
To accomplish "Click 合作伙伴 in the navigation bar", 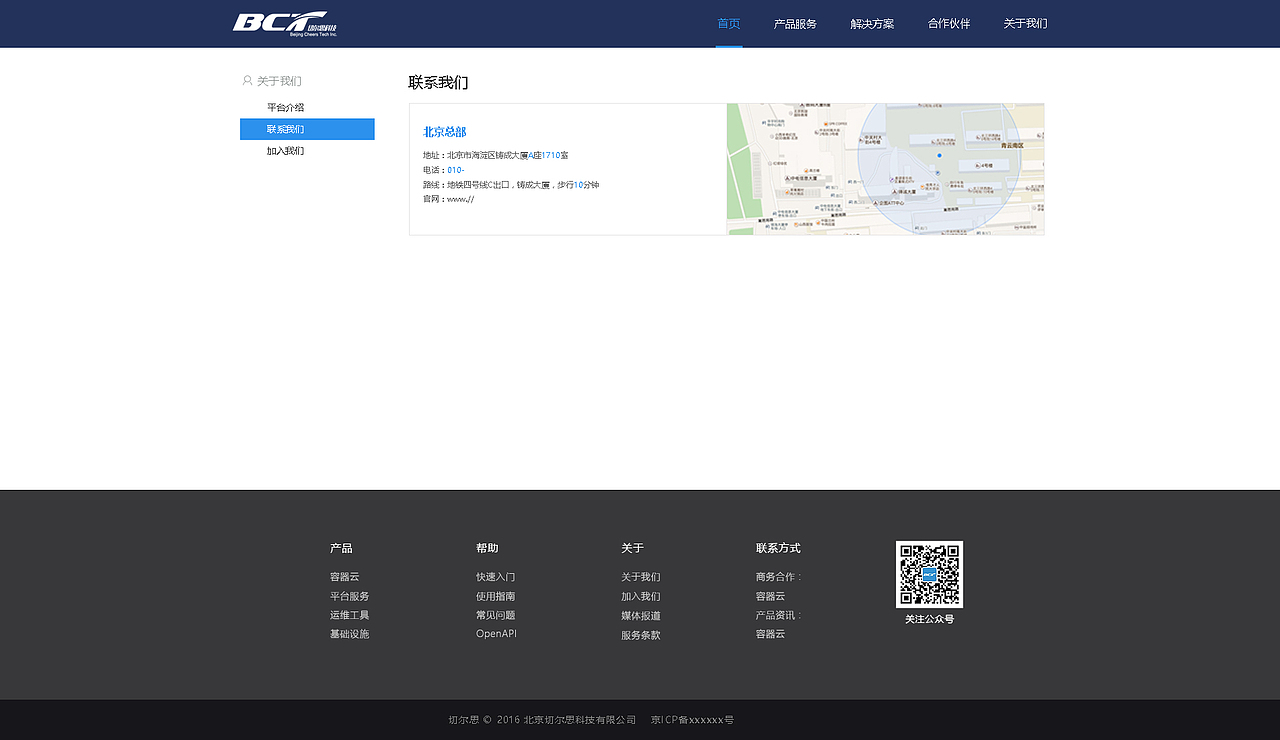I will pos(947,23).
